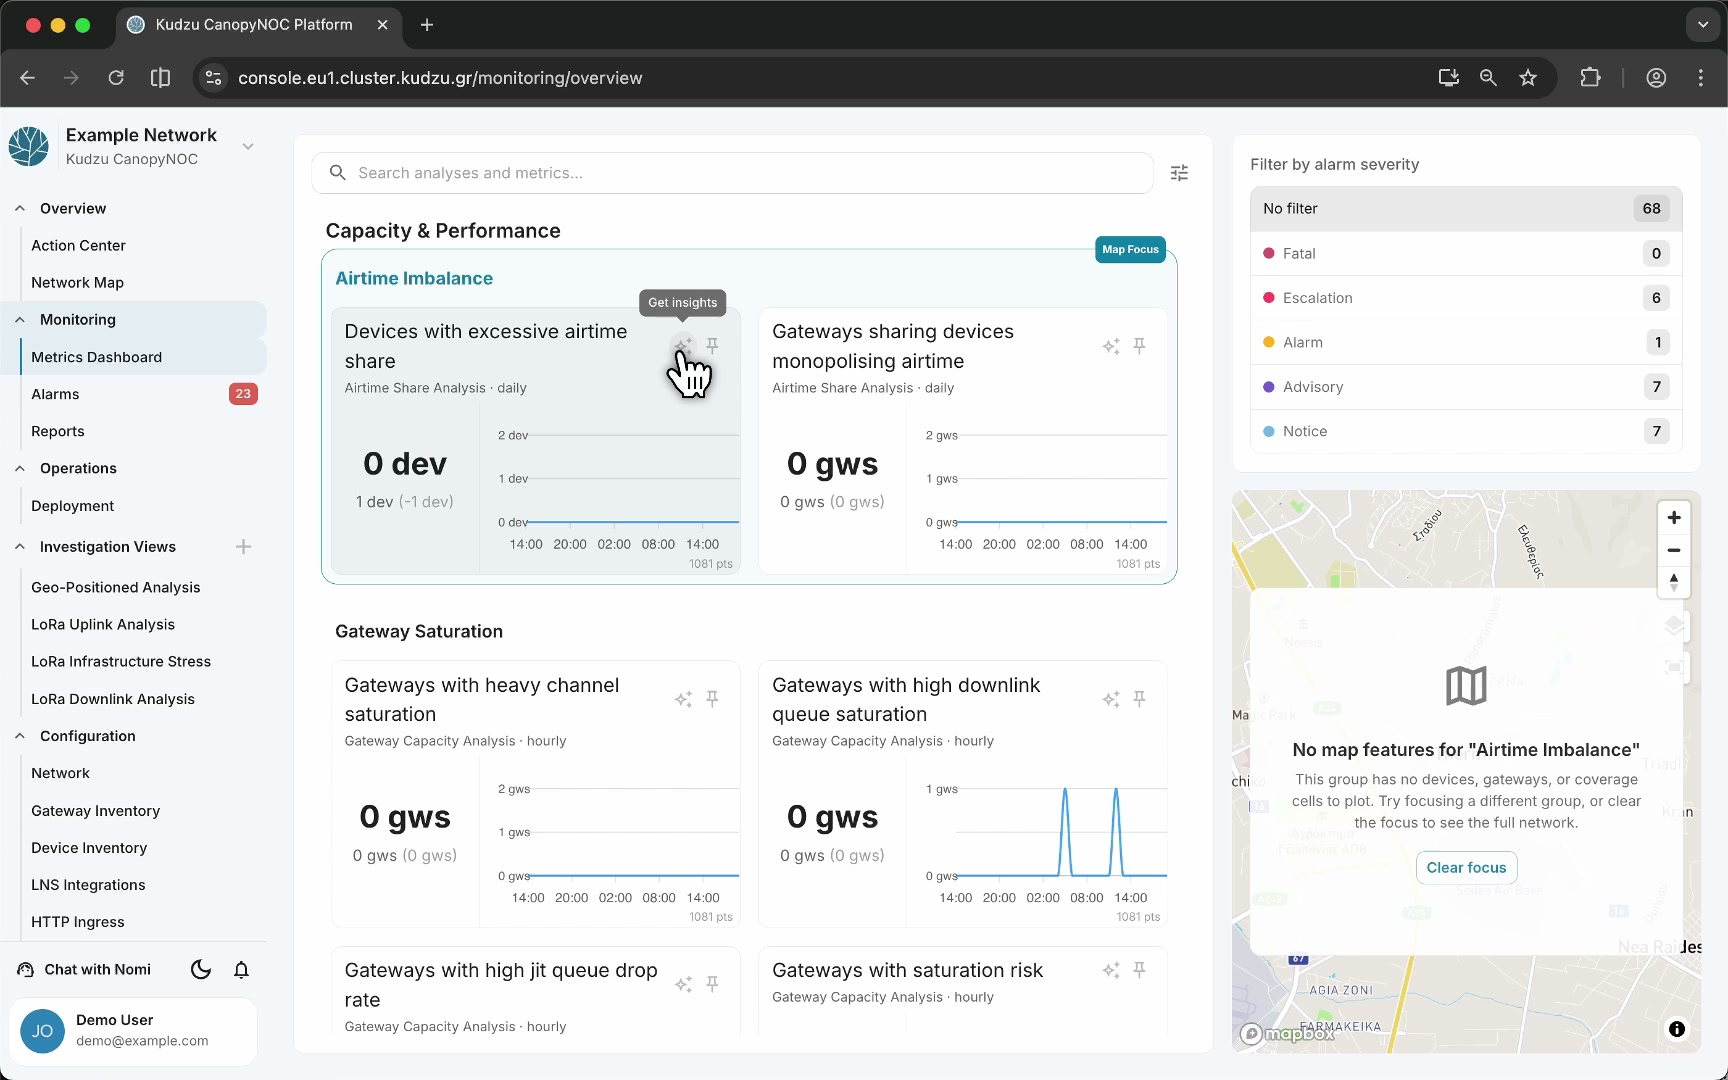Open browser extensions puzzle icon
1728x1080 pixels.
click(1590, 78)
